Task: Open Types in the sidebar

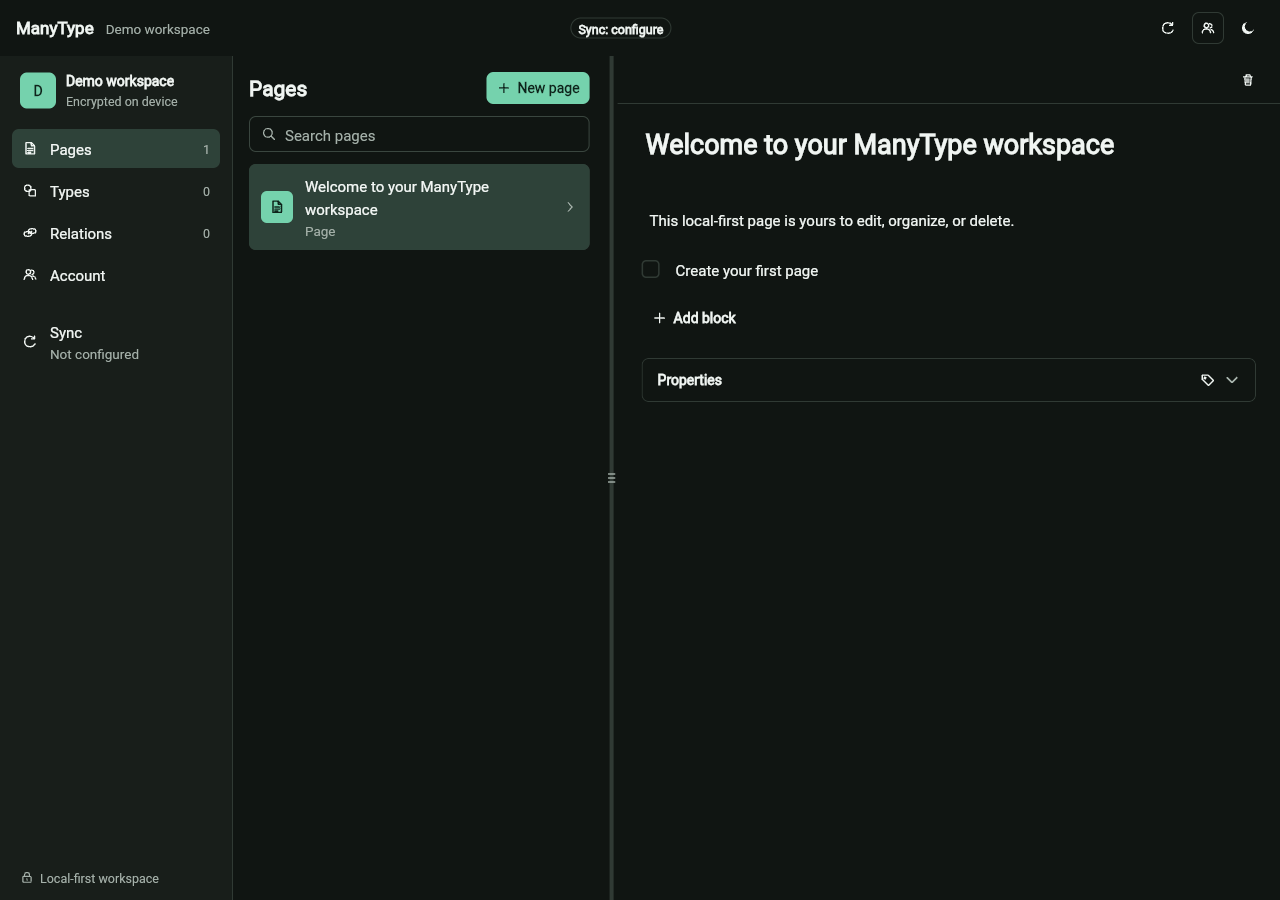Action: 116,191
